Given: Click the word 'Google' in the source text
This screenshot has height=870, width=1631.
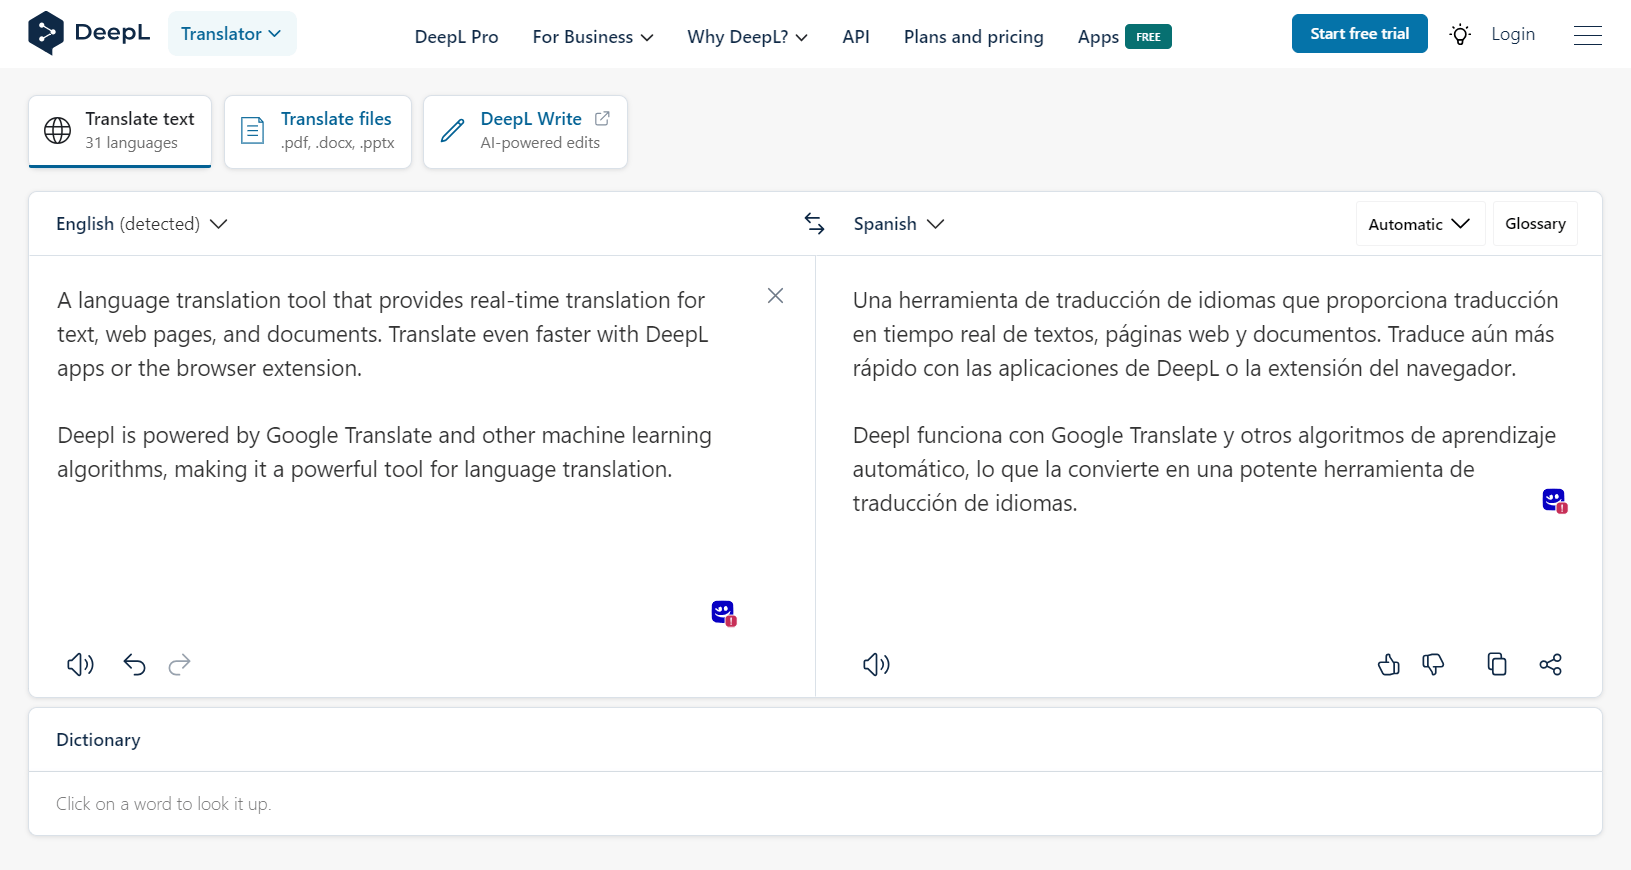Looking at the screenshot, I should tap(302, 436).
